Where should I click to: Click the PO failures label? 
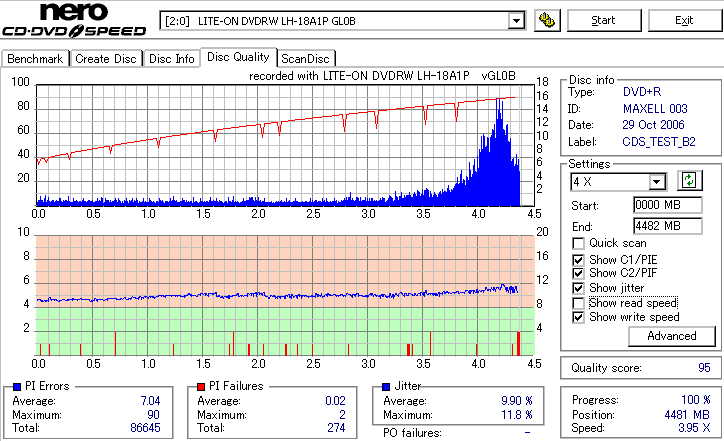point(412,433)
